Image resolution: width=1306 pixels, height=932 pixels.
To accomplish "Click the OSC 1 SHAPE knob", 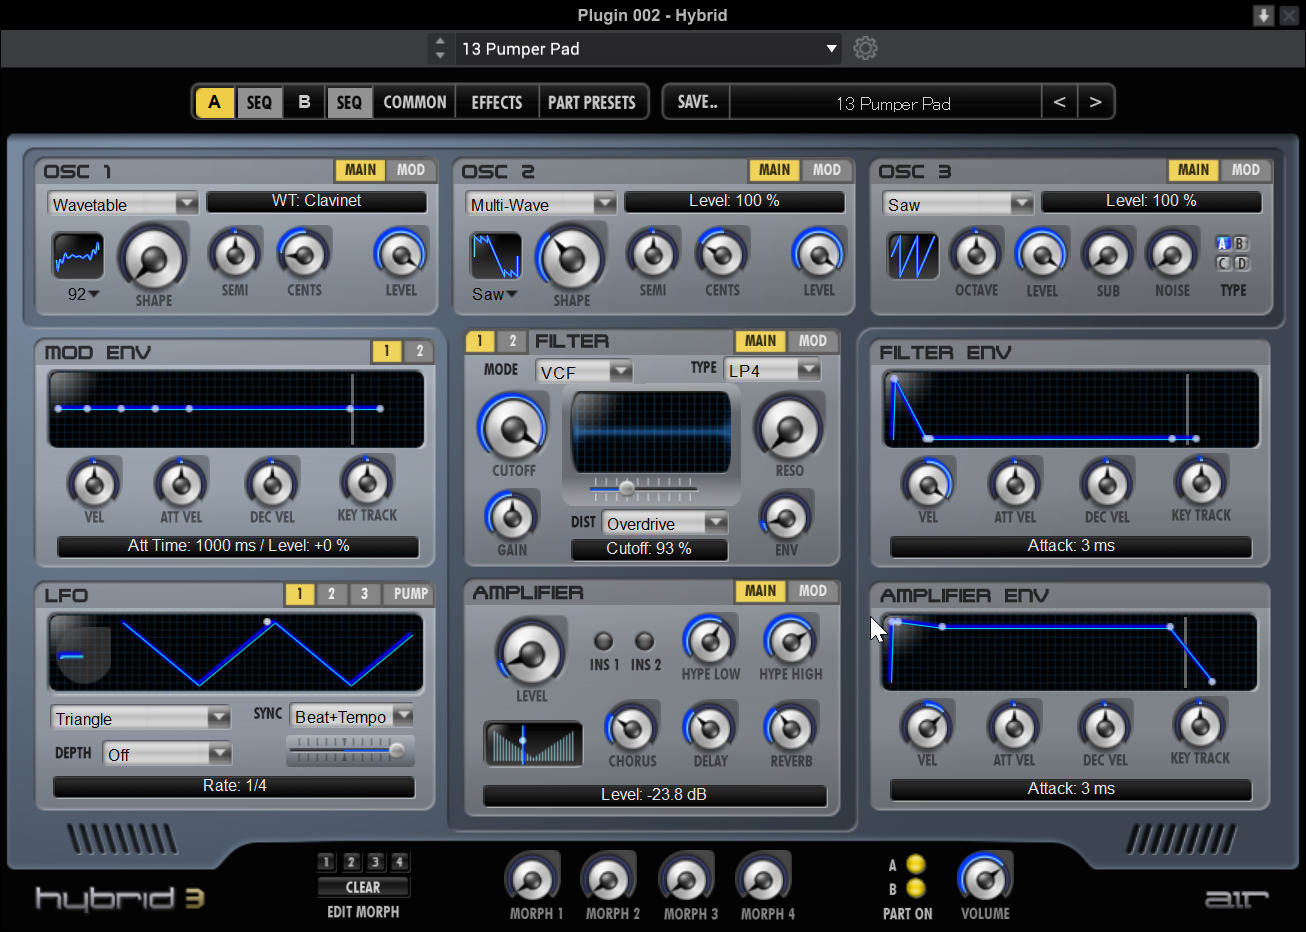I will point(153,258).
